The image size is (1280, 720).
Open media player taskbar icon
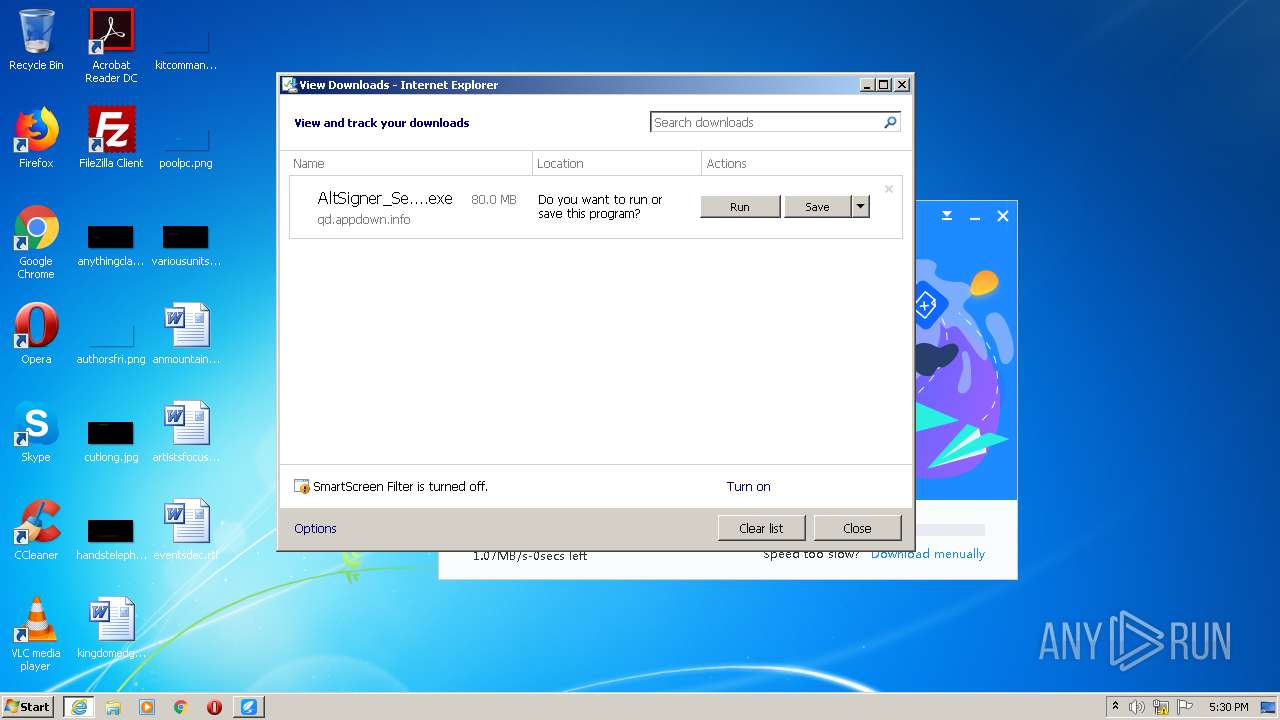click(x=147, y=707)
